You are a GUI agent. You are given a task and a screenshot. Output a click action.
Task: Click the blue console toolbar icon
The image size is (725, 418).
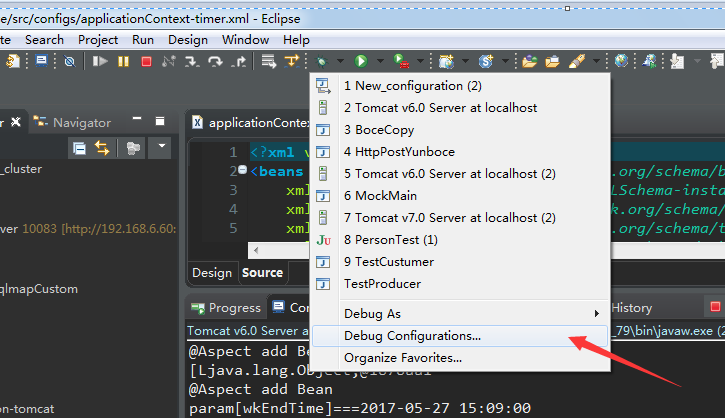click(x=42, y=61)
